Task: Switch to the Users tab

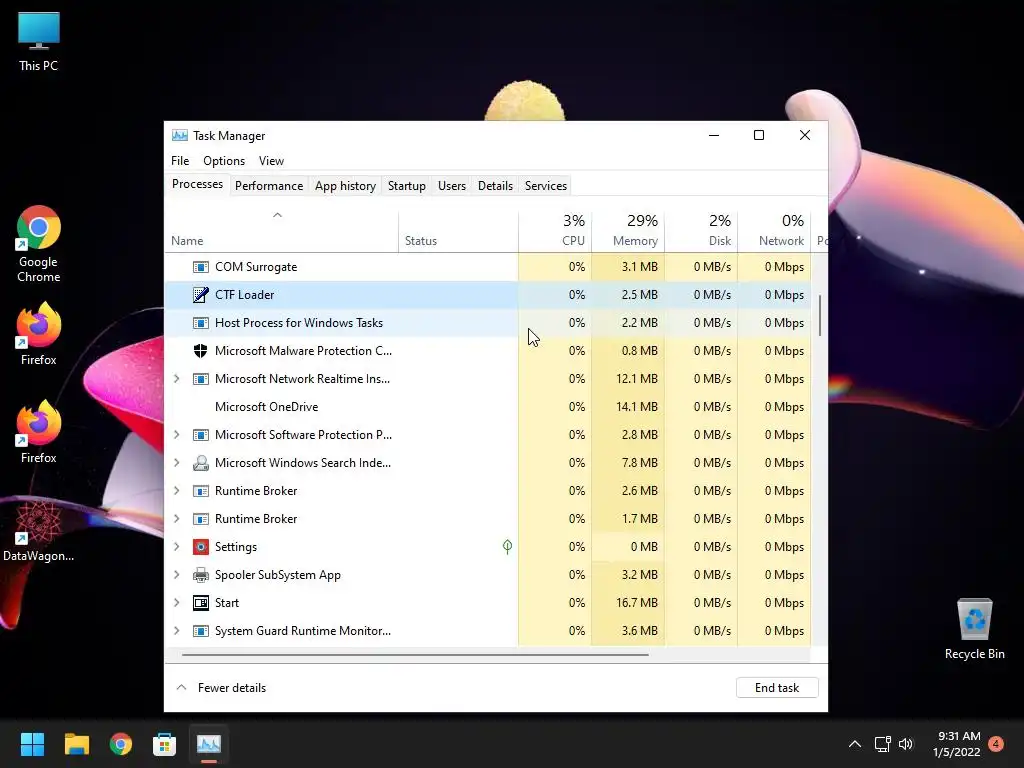Action: (452, 186)
